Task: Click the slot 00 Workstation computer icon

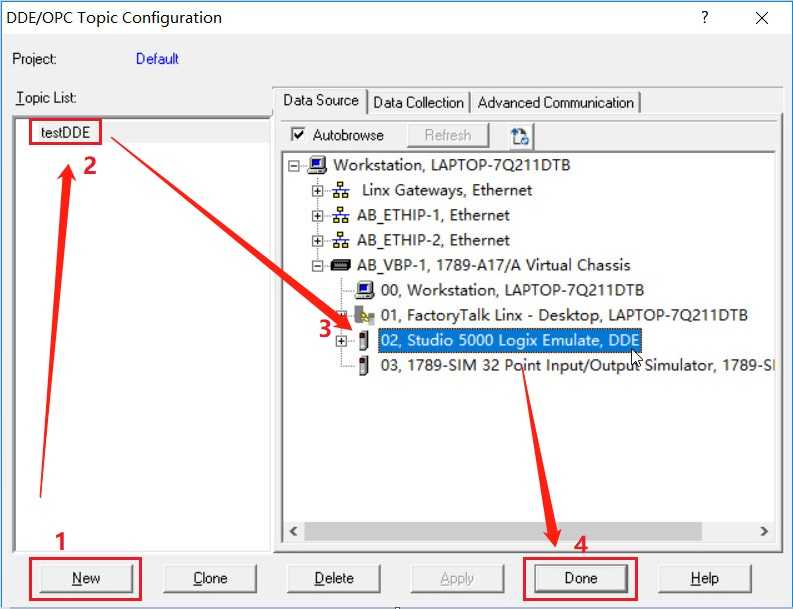Action: click(x=365, y=290)
